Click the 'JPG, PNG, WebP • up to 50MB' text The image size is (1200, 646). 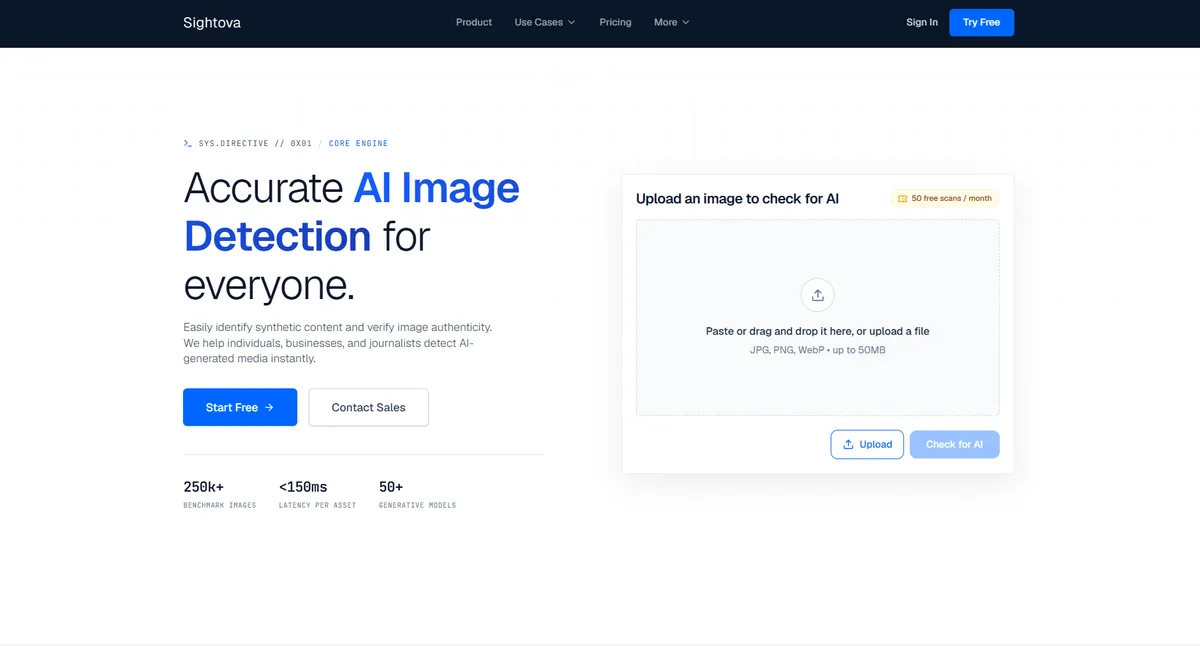point(818,350)
